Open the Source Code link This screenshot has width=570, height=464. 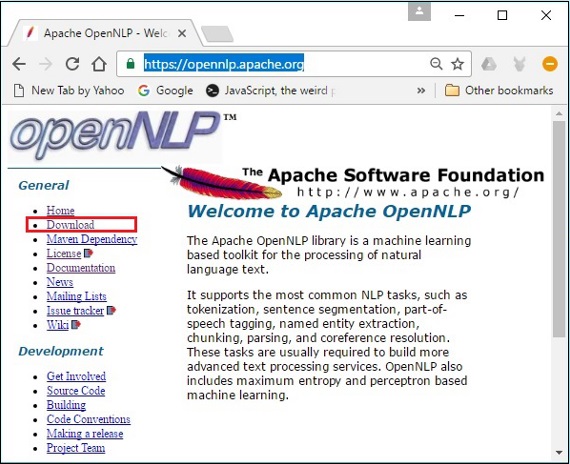(x=76, y=391)
